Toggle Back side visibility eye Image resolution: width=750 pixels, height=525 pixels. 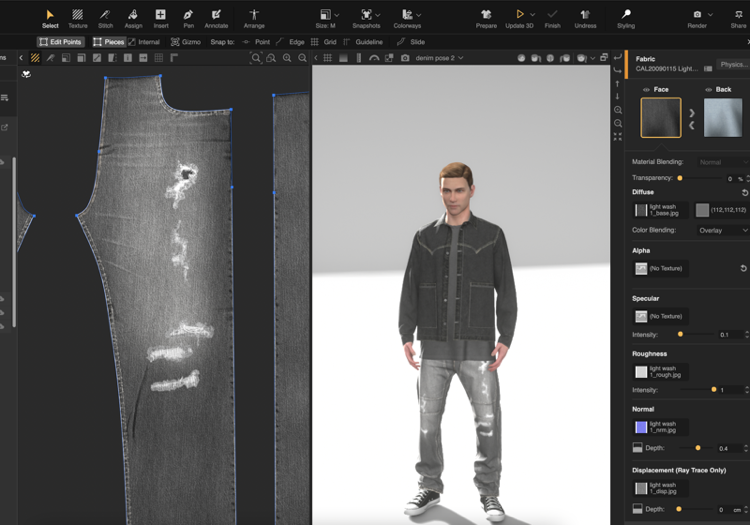click(708, 89)
